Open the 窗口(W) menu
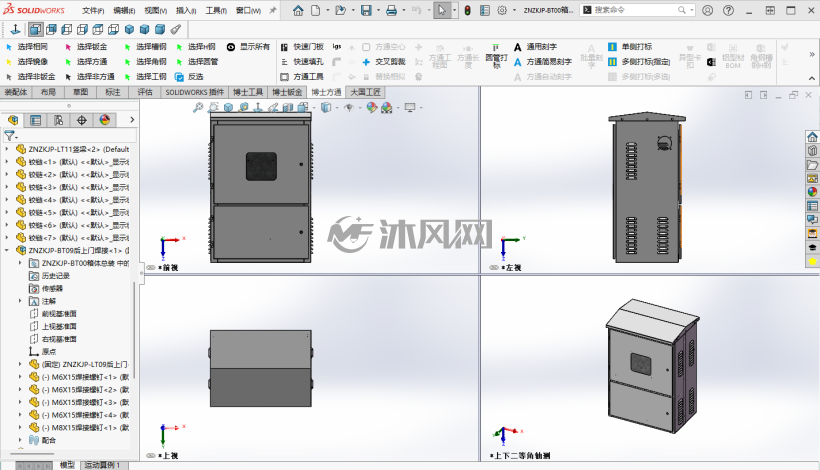 pos(248,10)
